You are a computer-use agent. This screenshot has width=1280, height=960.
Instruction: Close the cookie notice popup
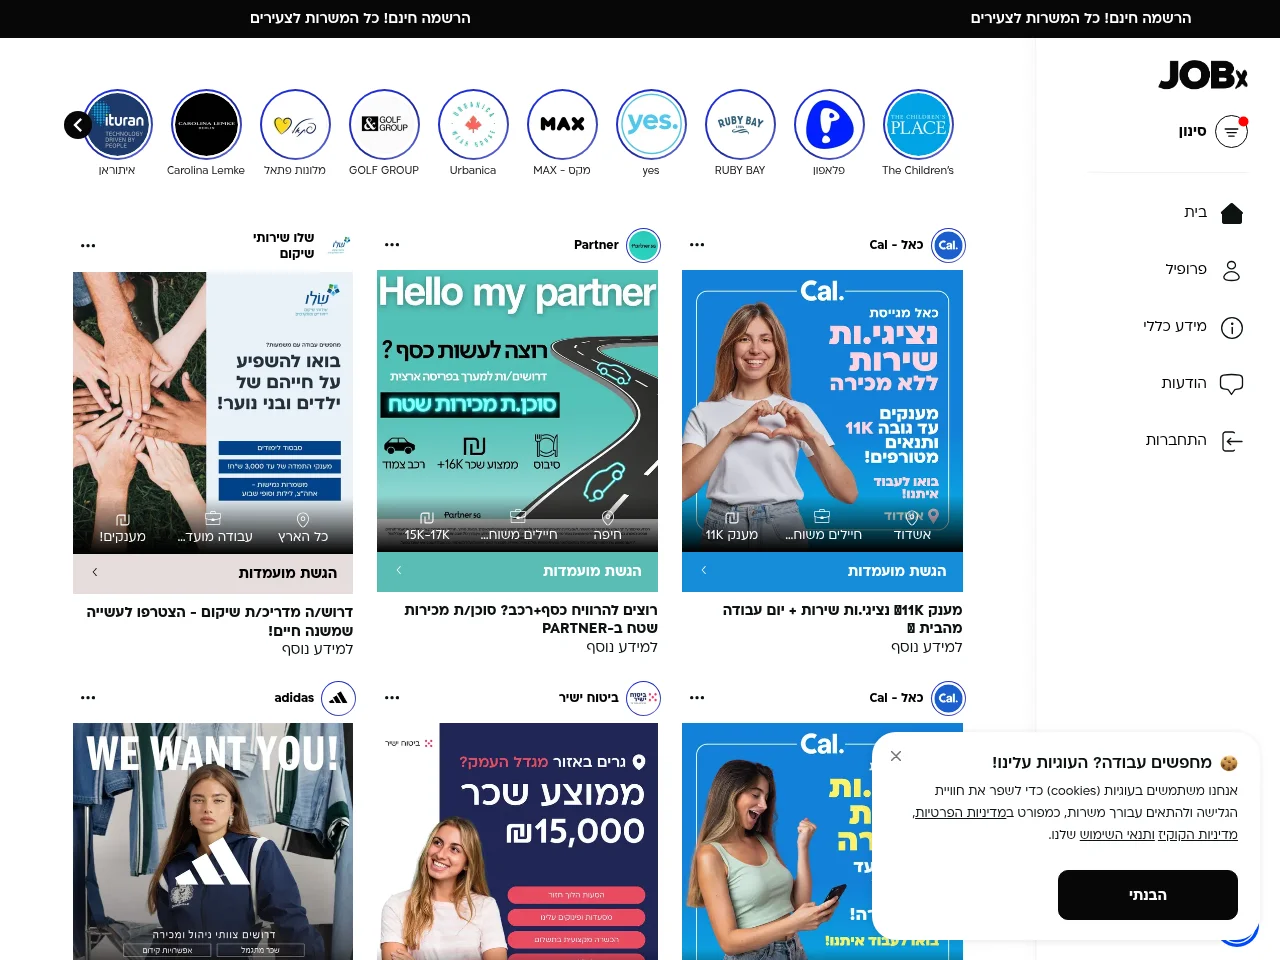point(896,756)
